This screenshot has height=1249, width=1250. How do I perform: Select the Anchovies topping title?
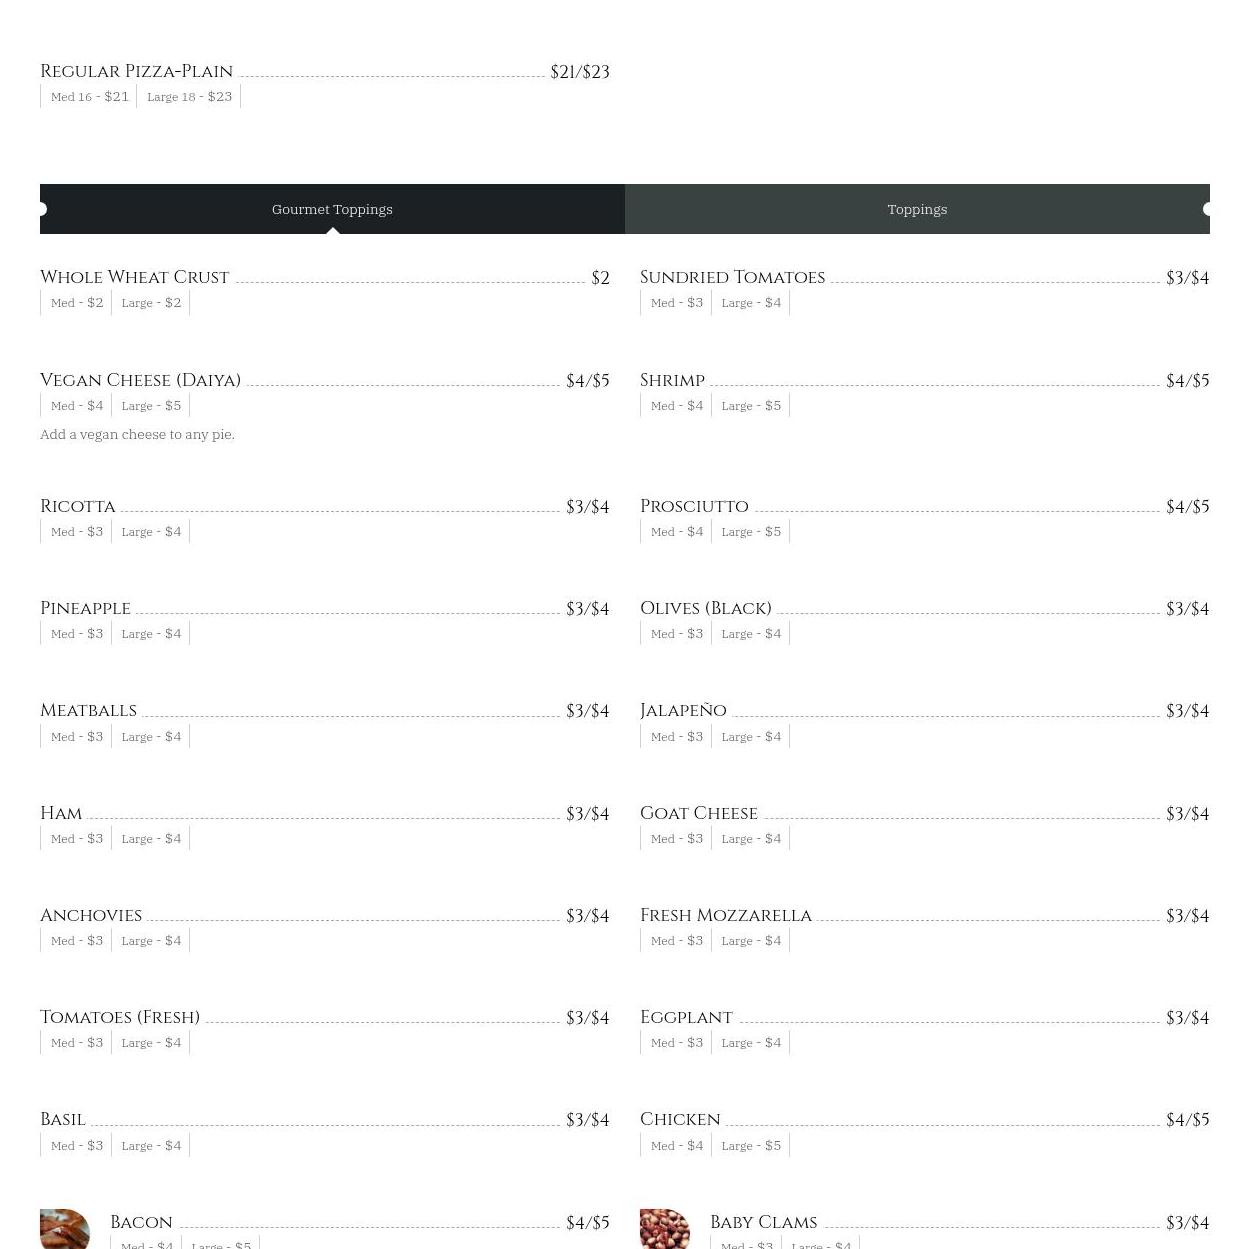click(91, 915)
